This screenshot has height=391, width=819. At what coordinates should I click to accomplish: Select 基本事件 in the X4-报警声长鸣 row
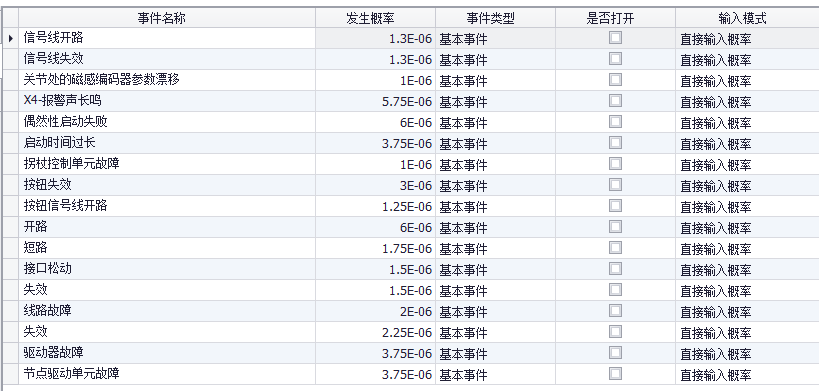click(495, 101)
